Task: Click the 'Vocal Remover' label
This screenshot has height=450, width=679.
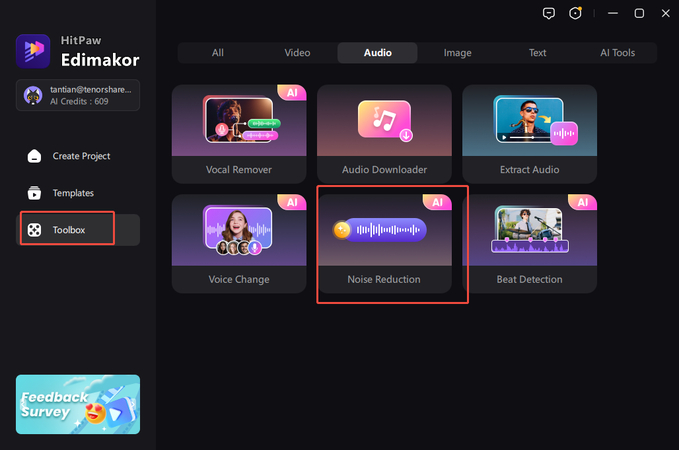Action: coord(239,170)
